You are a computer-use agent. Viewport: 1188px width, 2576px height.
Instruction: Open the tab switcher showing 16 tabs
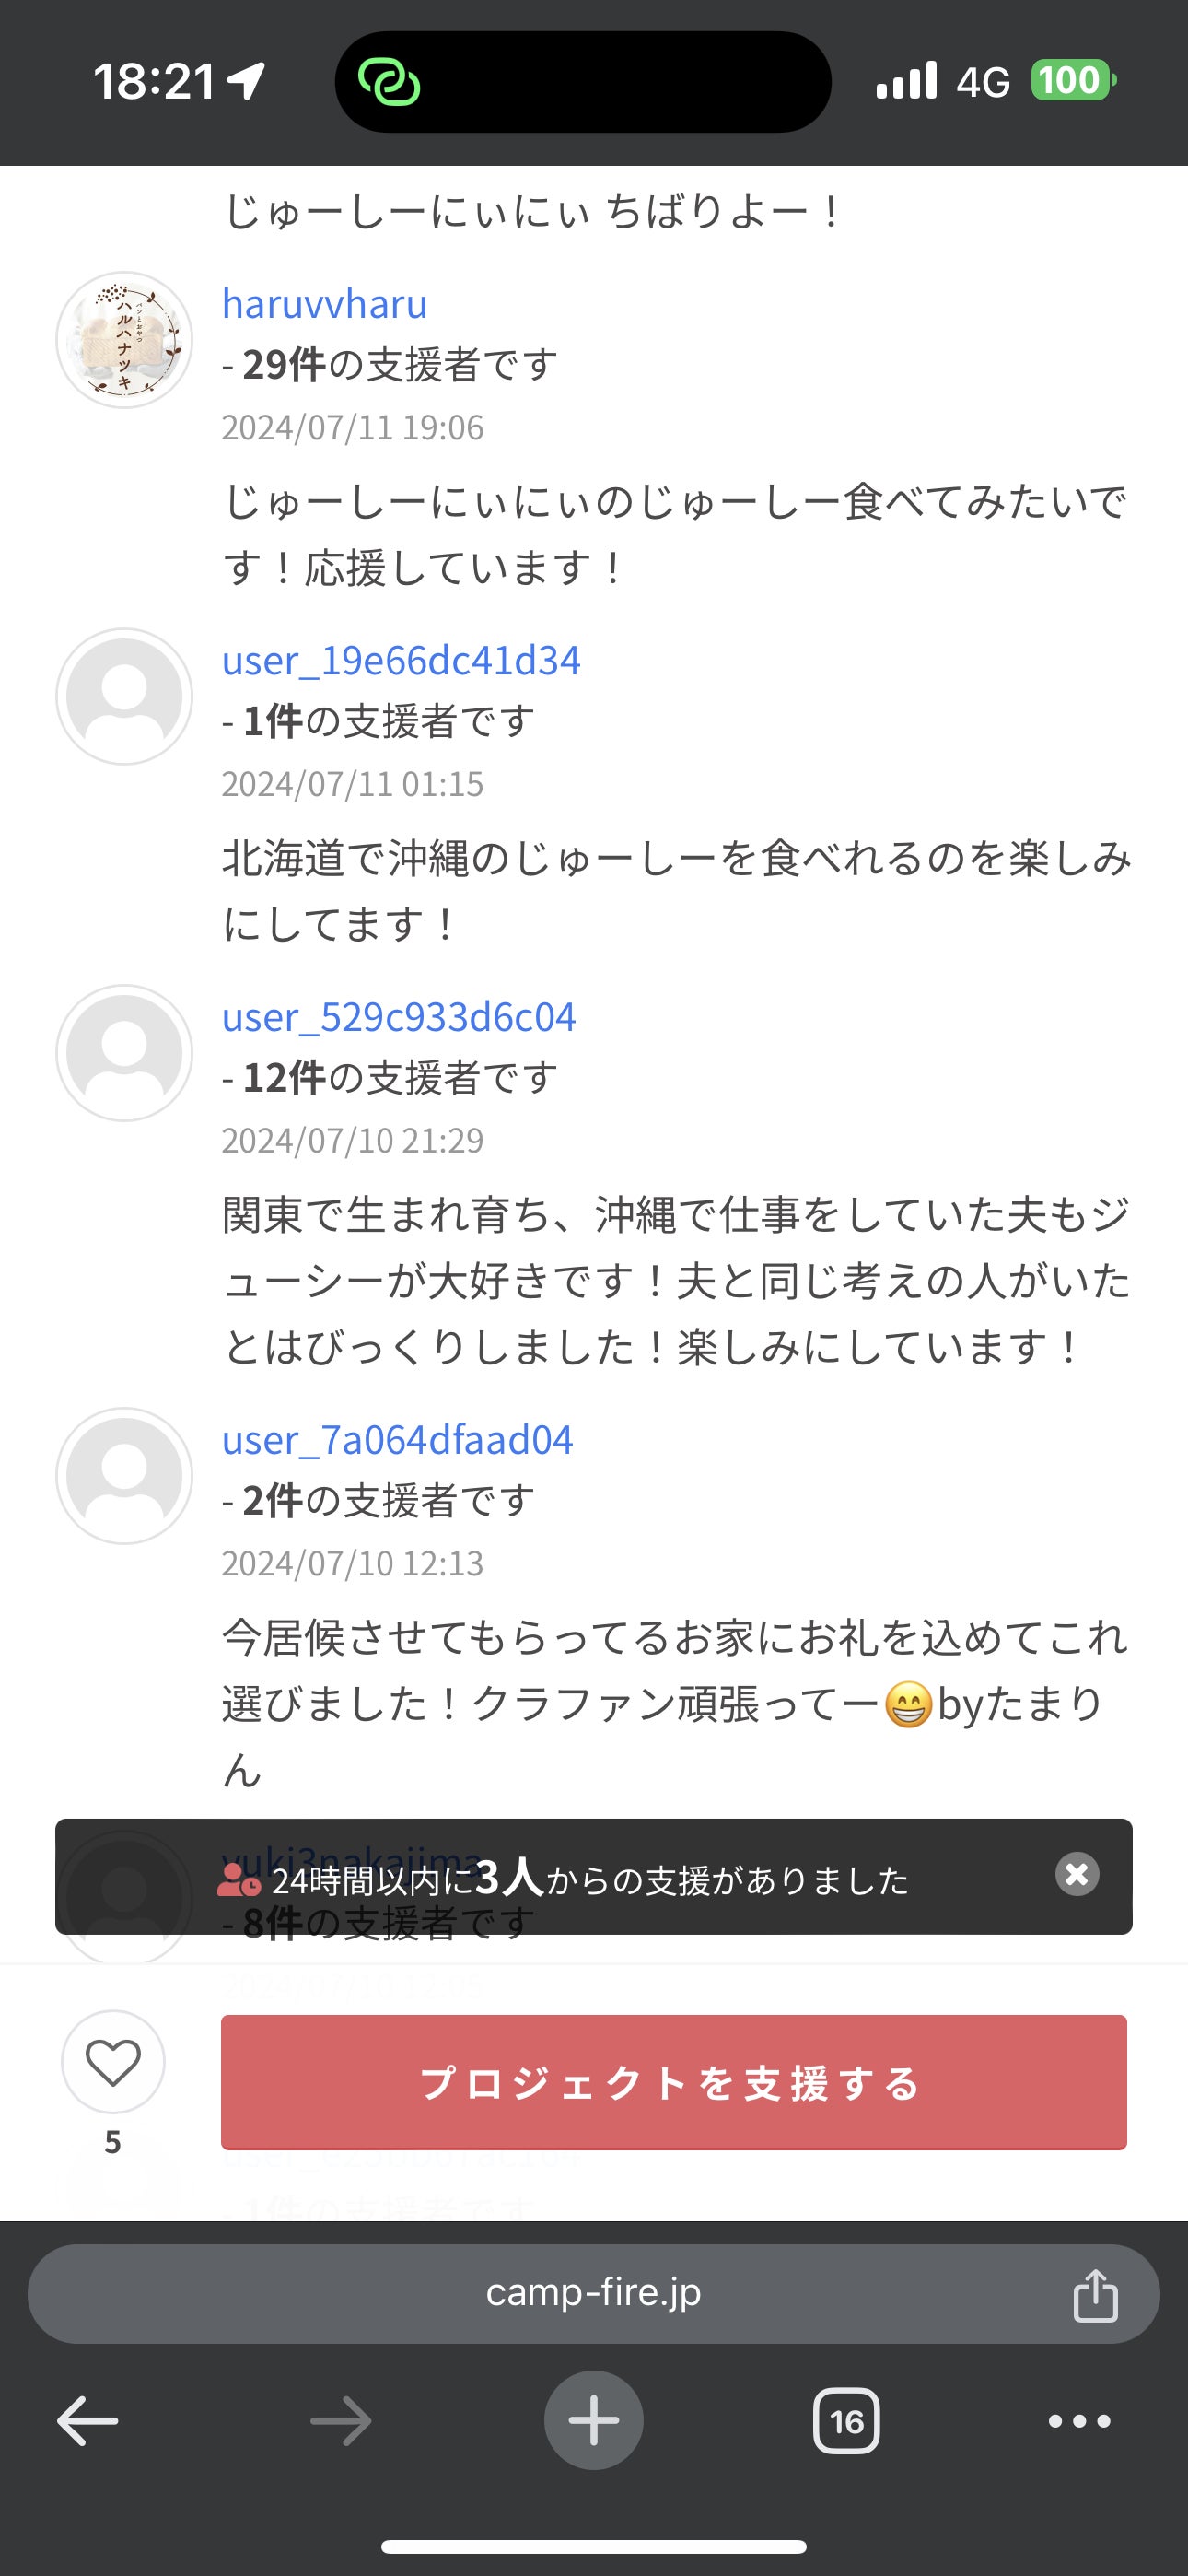coord(846,2422)
